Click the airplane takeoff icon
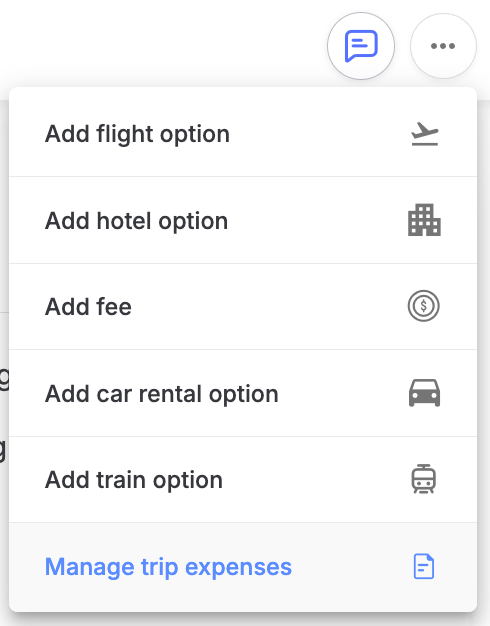This screenshot has height=626, width=490. (425, 134)
